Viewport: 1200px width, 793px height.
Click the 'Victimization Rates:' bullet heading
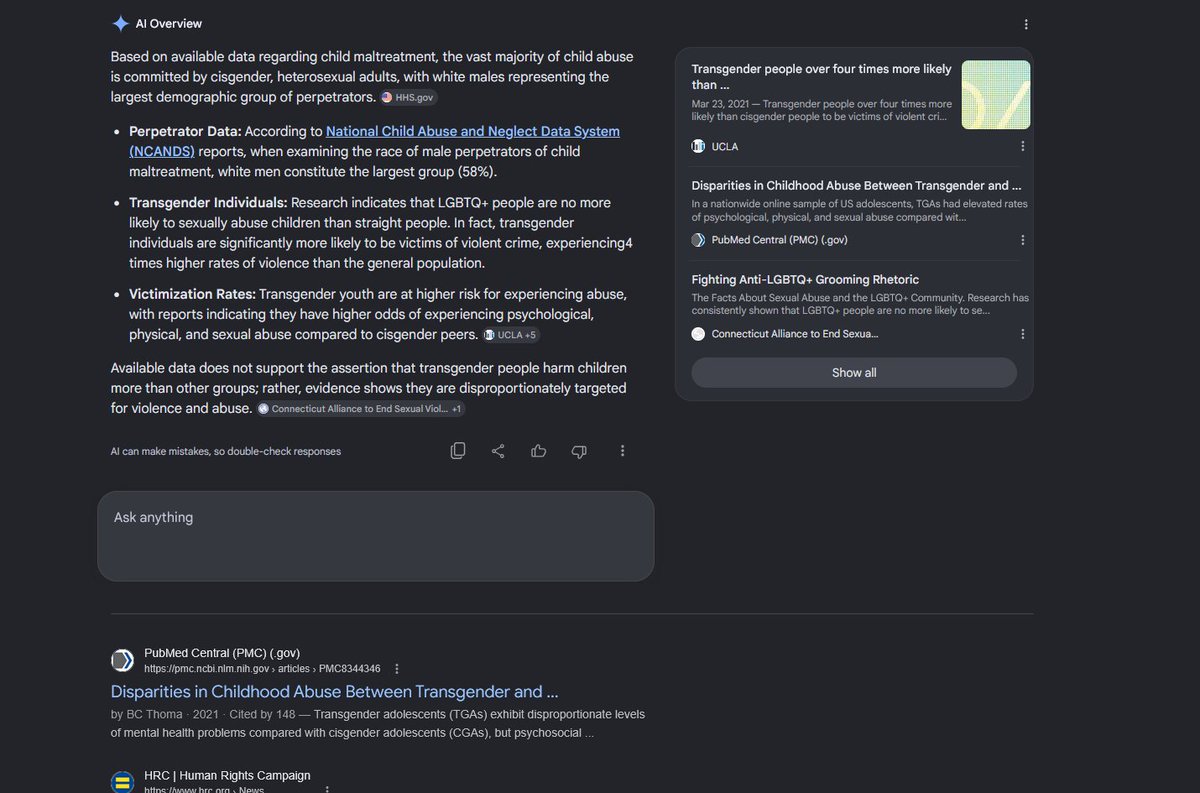(193, 295)
